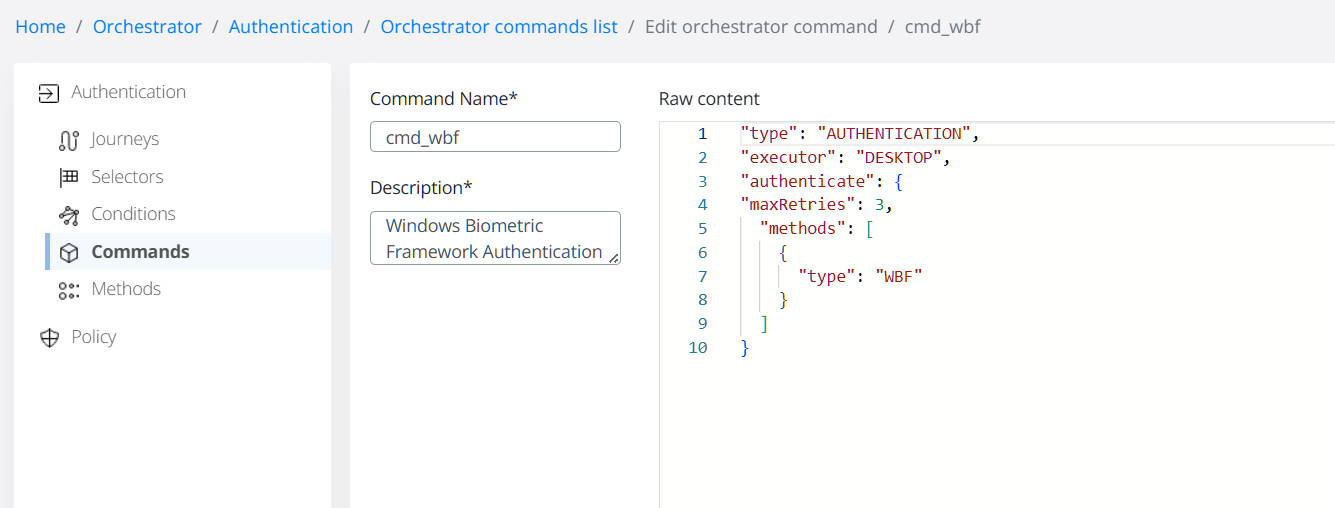Screen dimensions: 1335x508
Task: Select Conditions in the sidebar
Action: (133, 214)
